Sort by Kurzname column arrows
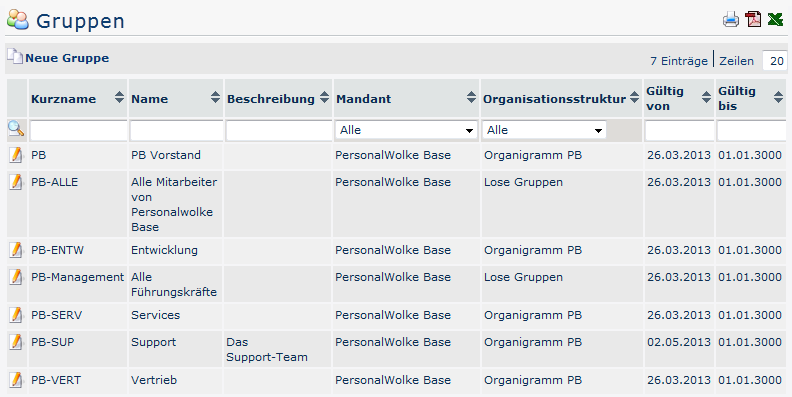 tap(119, 97)
